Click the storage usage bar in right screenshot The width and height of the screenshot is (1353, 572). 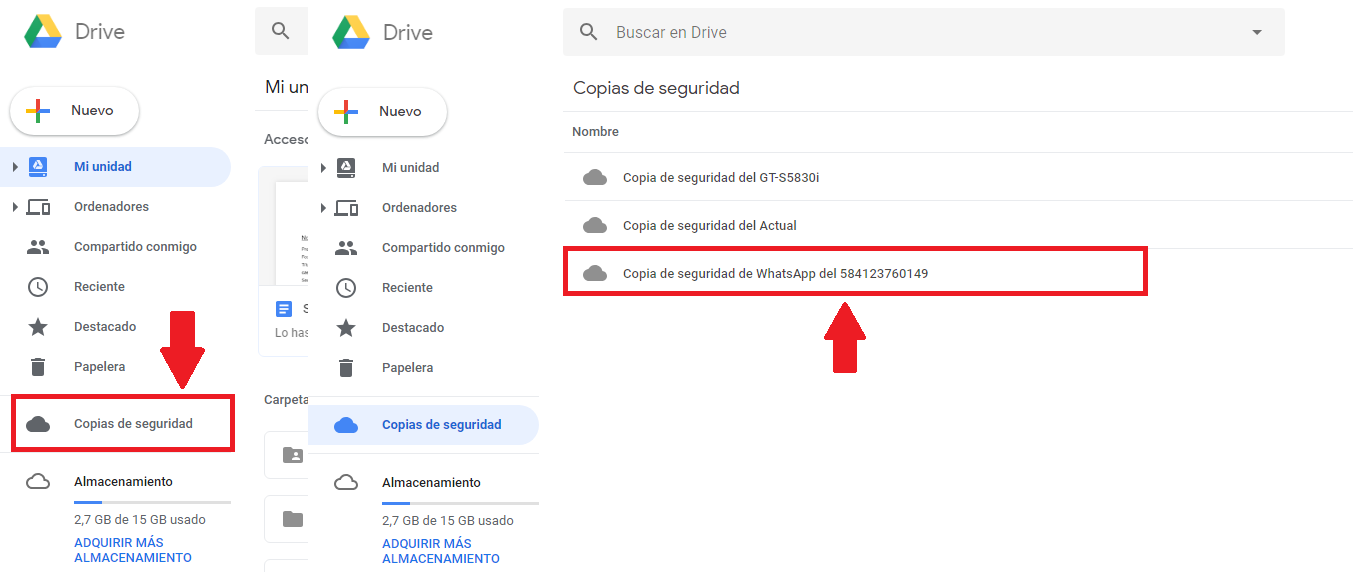click(460, 503)
